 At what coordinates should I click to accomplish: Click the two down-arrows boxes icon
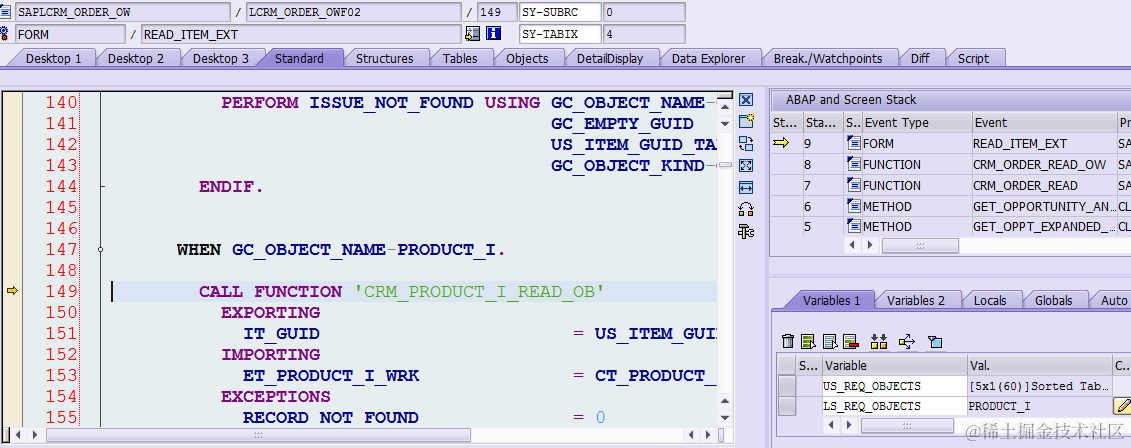pos(879,341)
